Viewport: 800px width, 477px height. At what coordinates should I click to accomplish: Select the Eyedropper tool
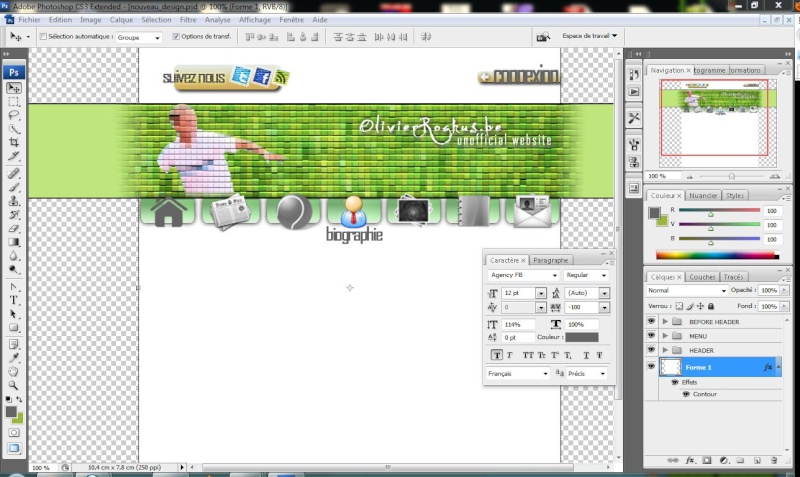tap(14, 358)
